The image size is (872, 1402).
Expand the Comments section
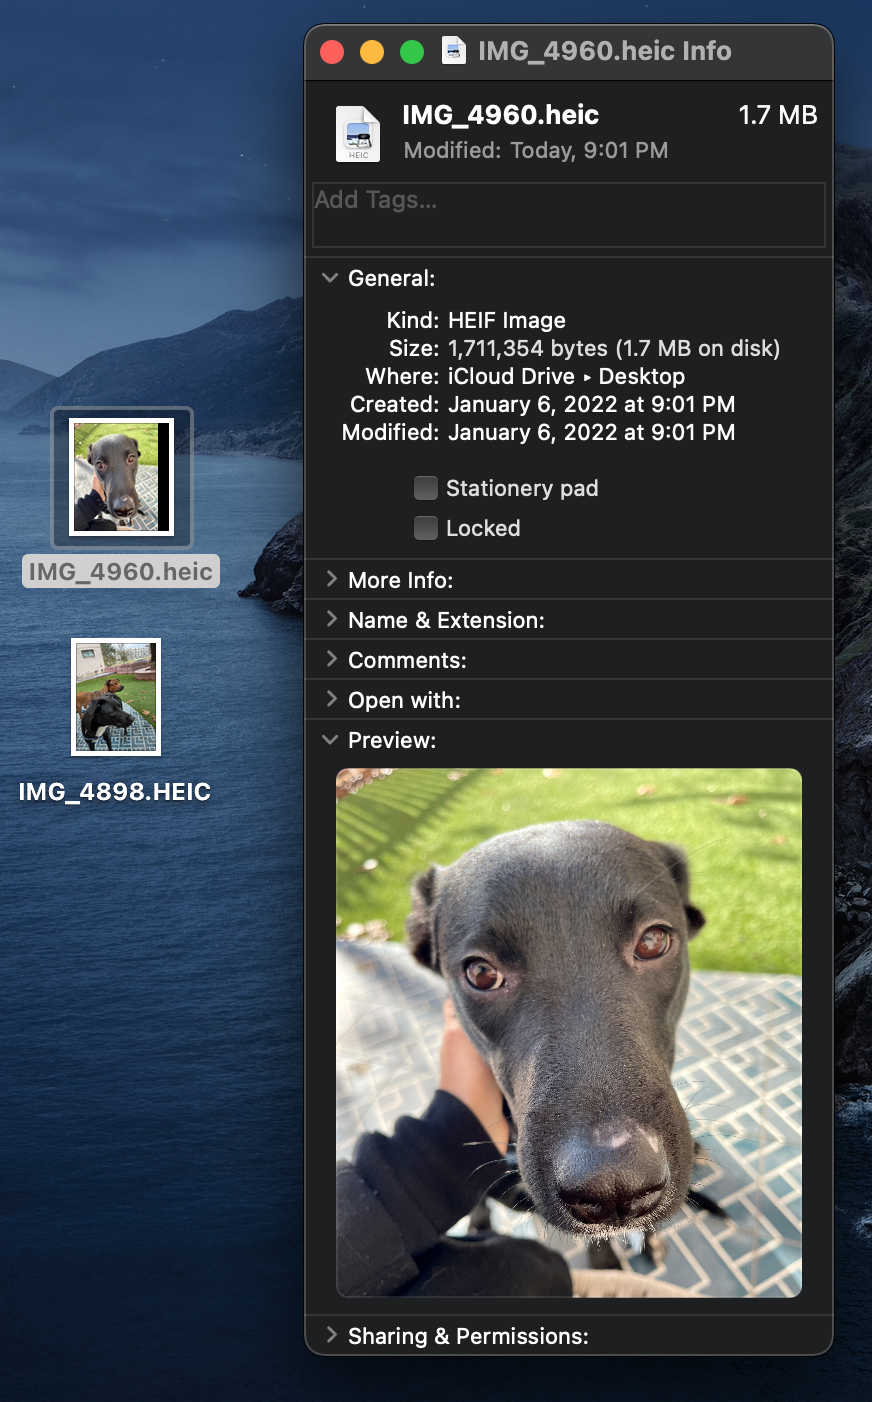pyautogui.click(x=331, y=659)
